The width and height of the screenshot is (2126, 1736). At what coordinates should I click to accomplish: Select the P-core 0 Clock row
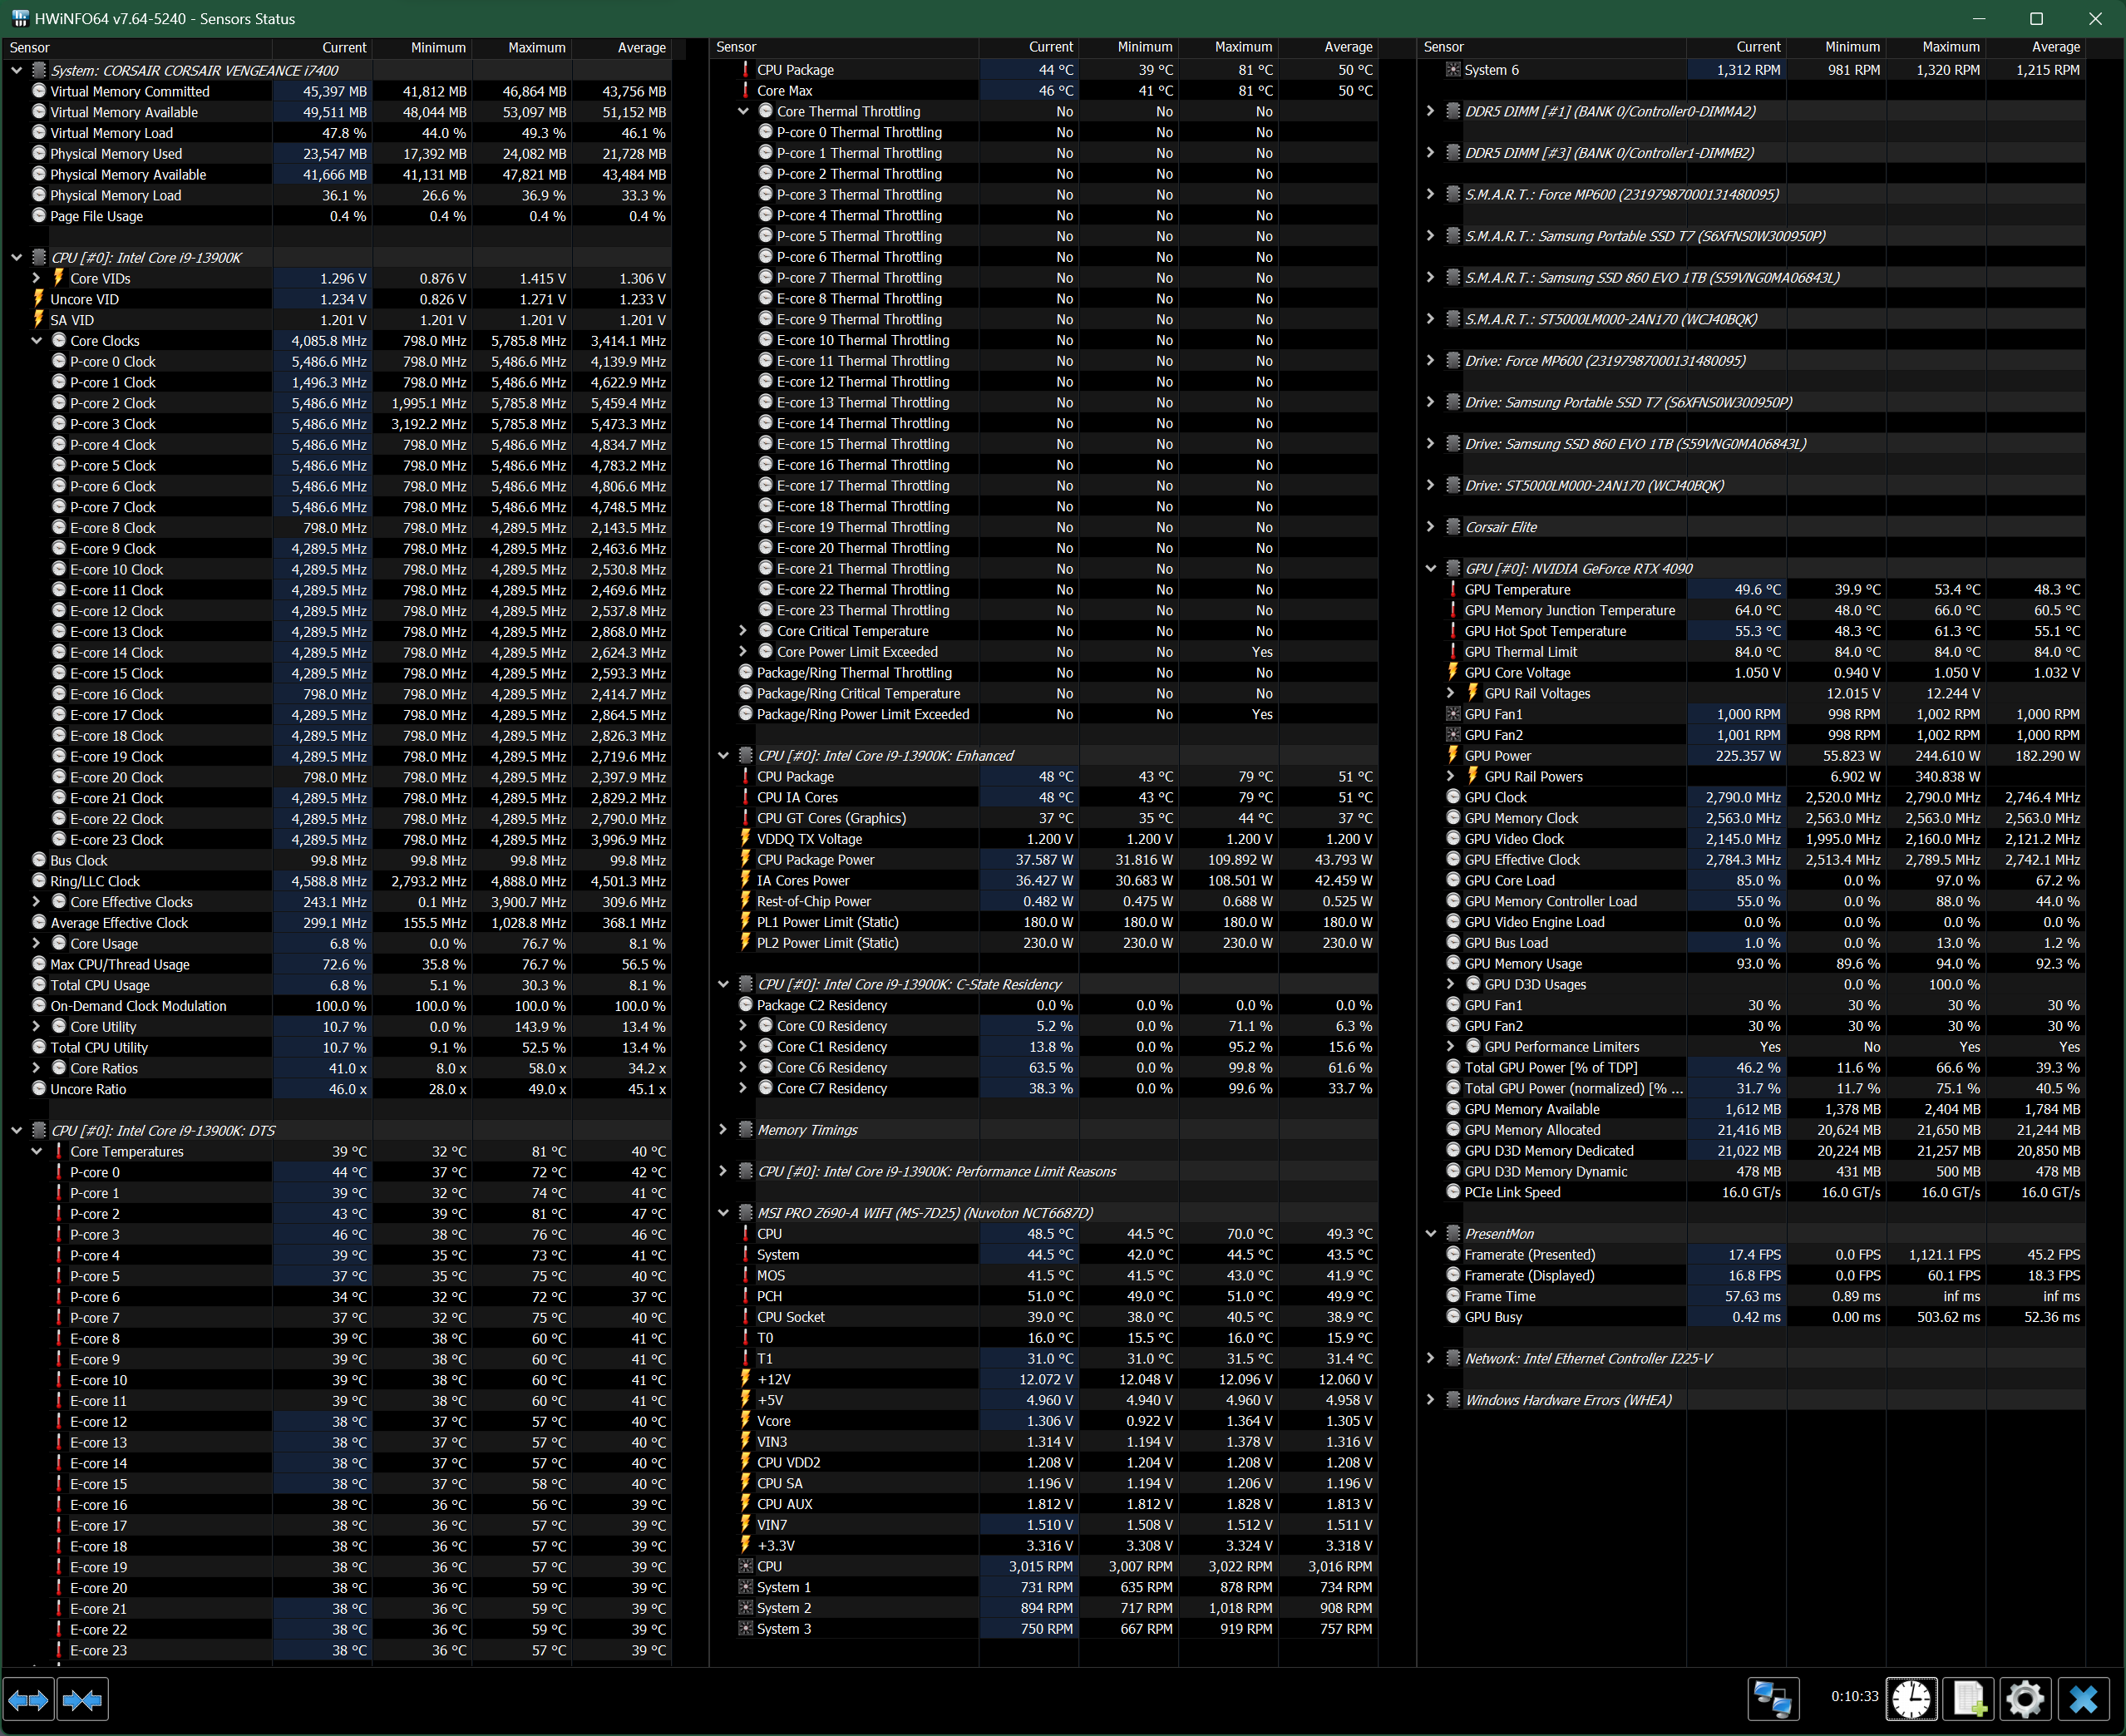point(337,362)
